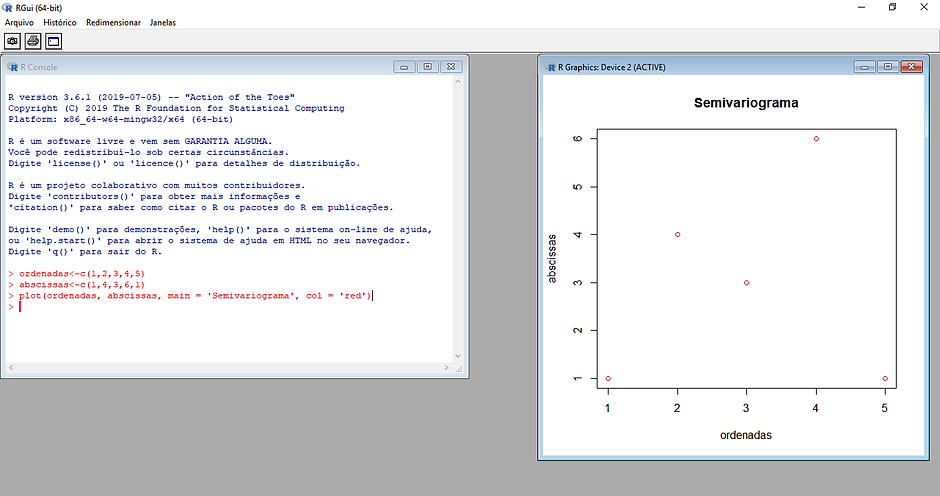Image resolution: width=940 pixels, height=496 pixels.
Task: Click the red data point at x=1
Action: pos(608,378)
